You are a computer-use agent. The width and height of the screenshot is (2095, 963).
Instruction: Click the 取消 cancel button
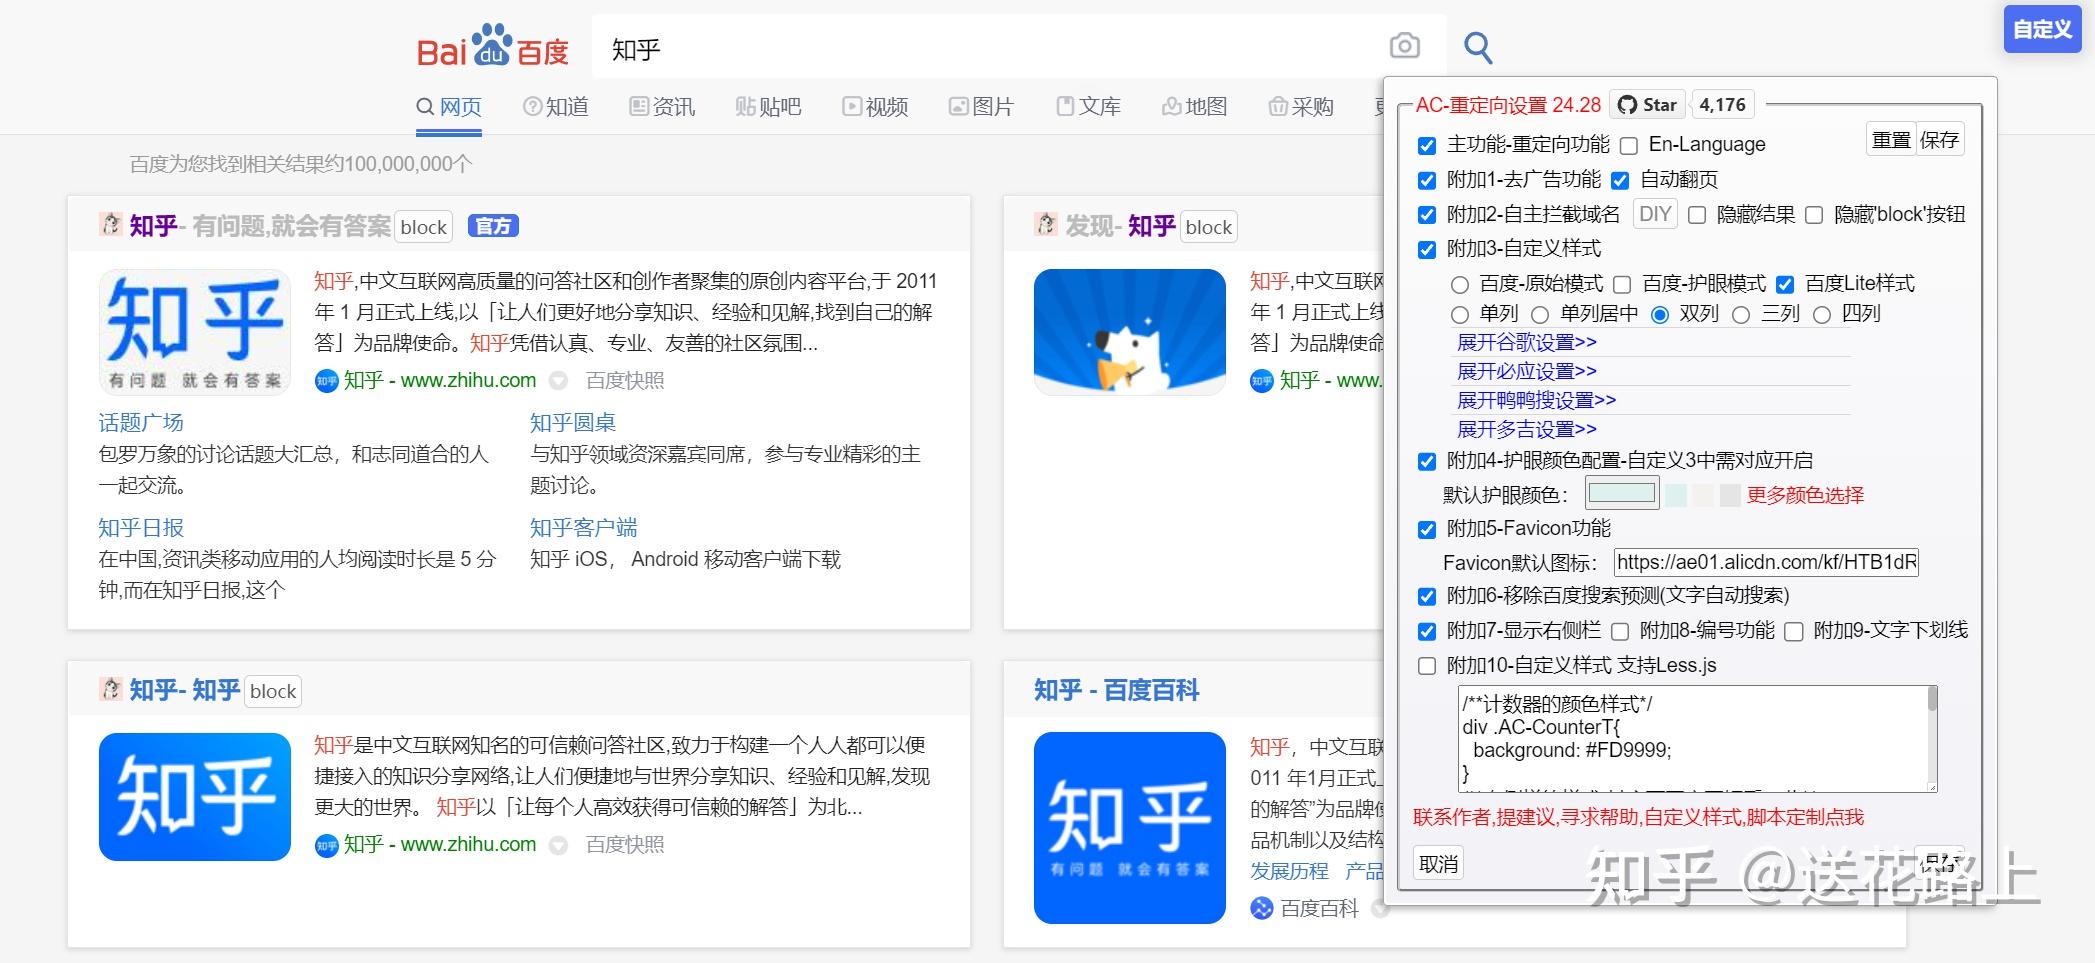pos(1438,864)
